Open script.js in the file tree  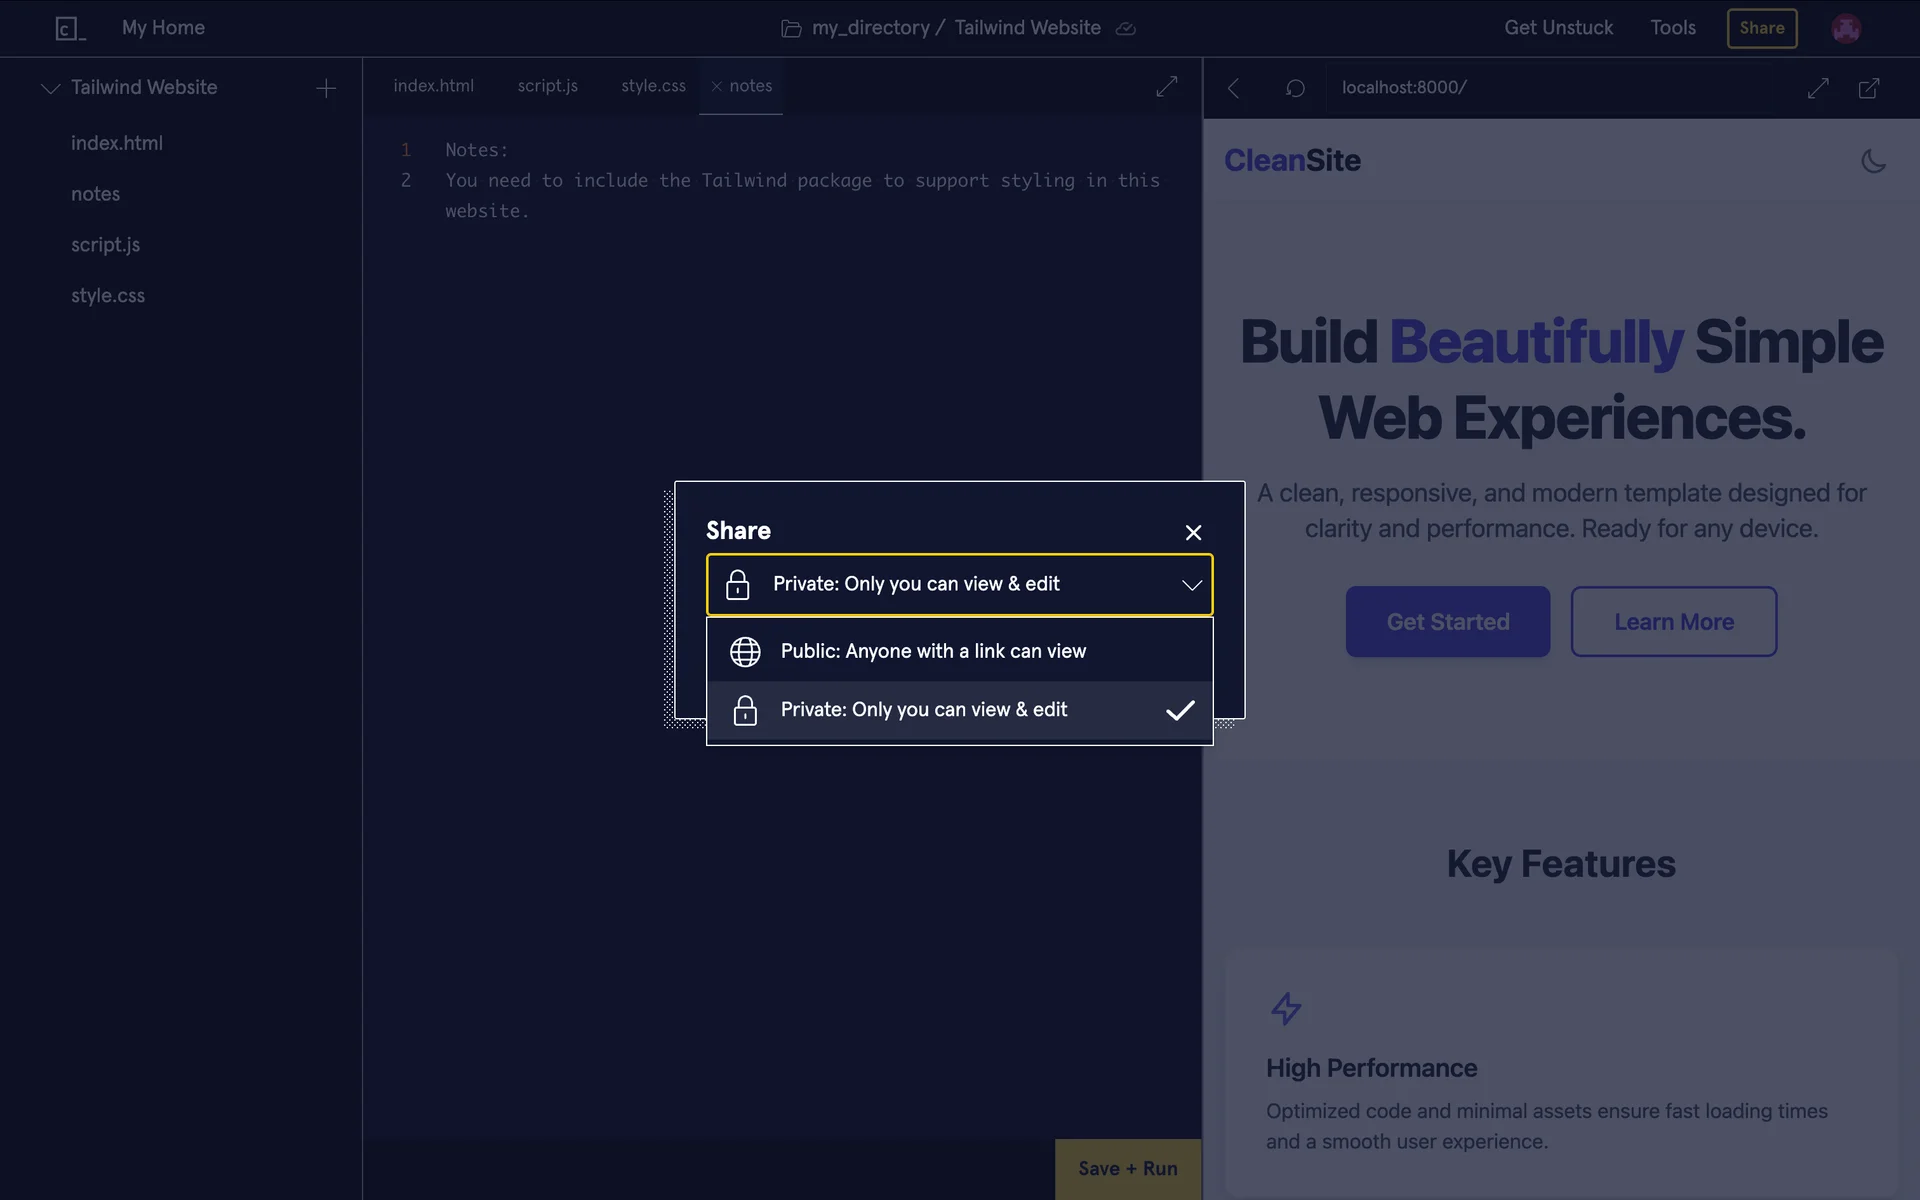105,245
